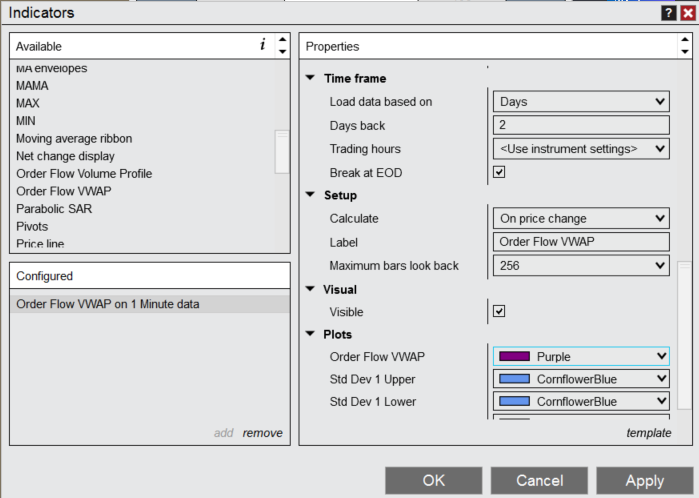
Task: Open the Trading hours dropdown
Action: tap(581, 148)
